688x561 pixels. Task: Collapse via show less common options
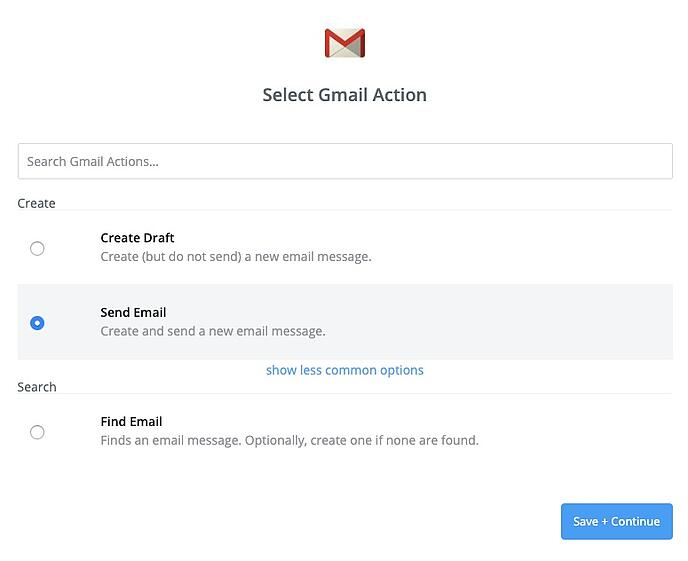click(345, 370)
